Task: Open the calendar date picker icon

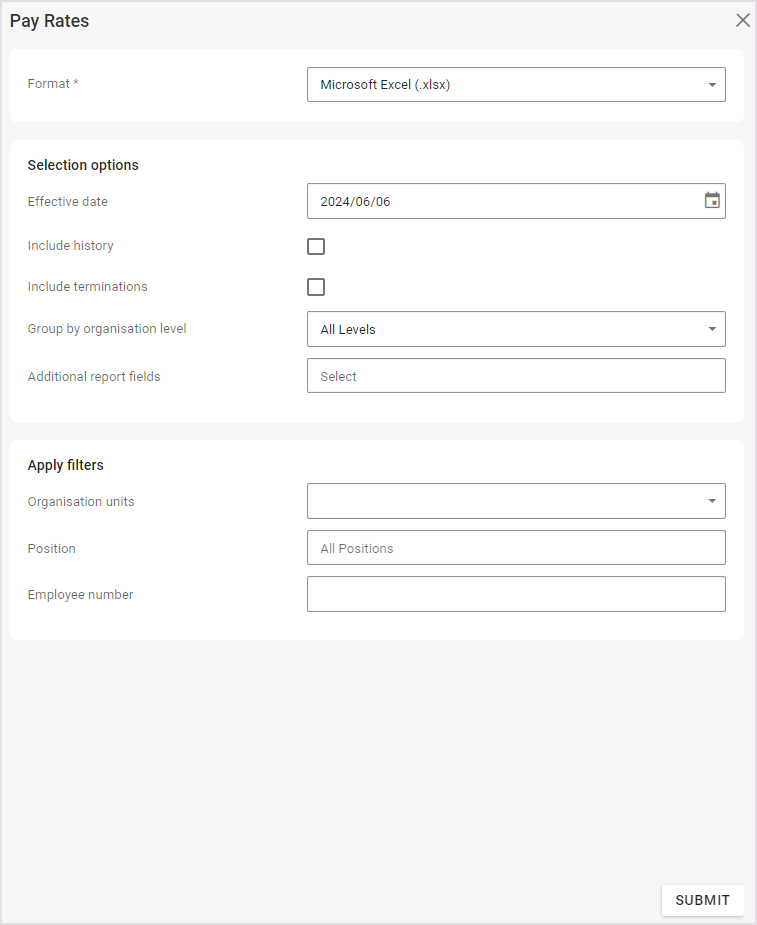Action: coord(712,201)
